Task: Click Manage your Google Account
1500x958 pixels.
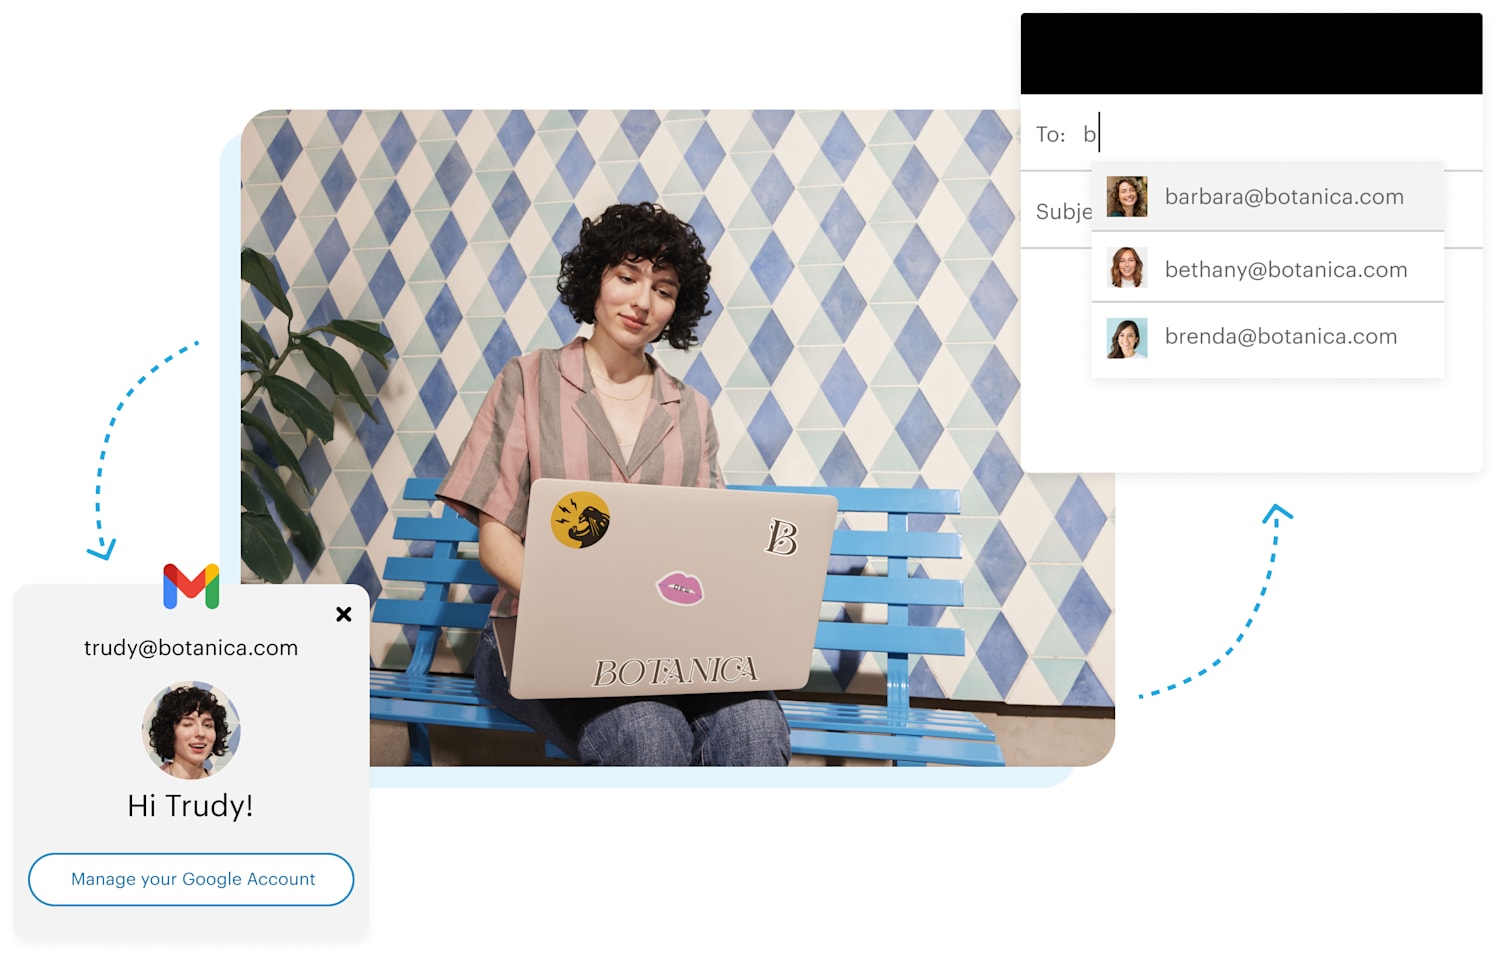Action: (191, 879)
